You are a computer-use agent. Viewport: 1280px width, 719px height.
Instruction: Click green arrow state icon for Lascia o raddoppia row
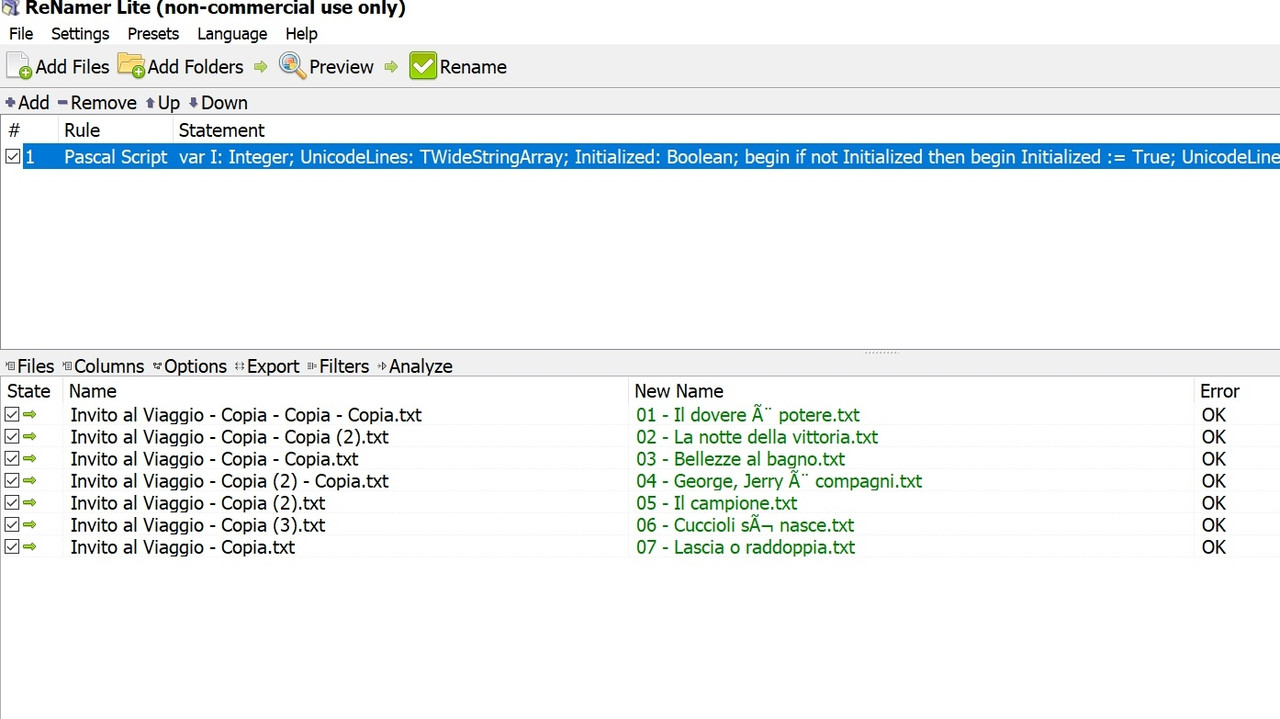tap(29, 546)
